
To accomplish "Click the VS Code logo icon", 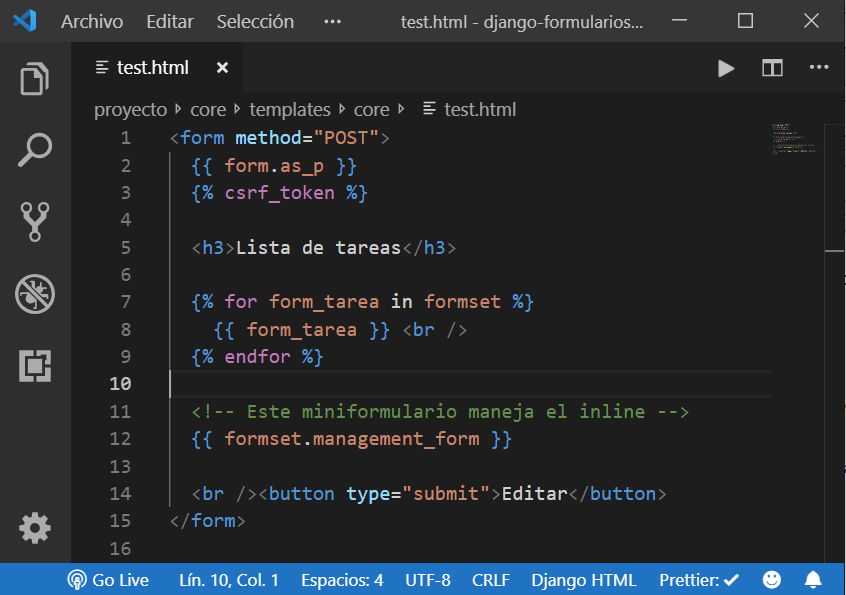I will pos(25,21).
